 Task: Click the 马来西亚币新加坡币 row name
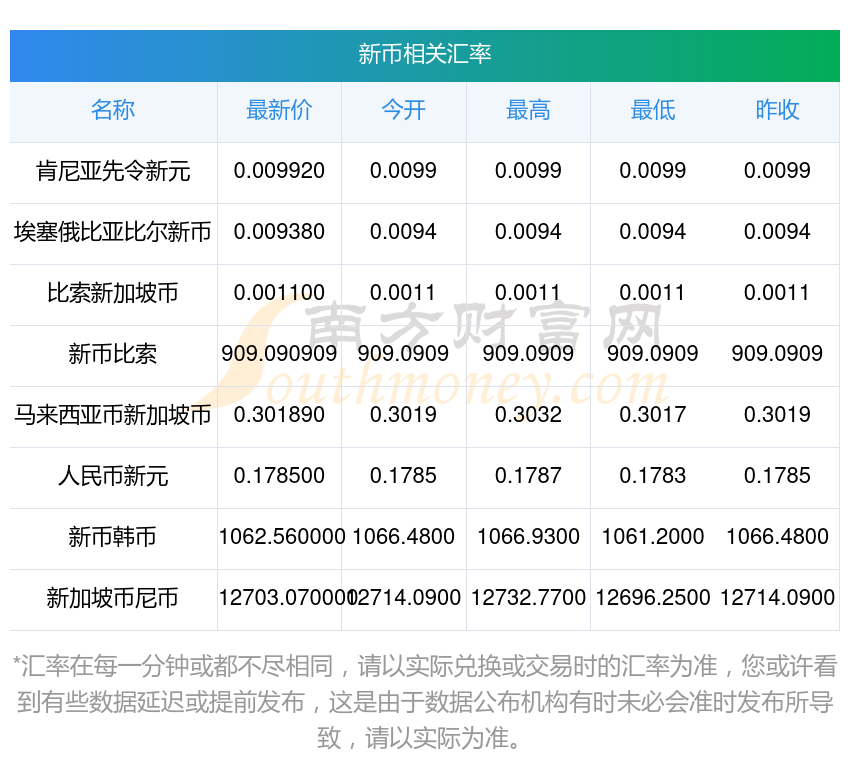coord(113,415)
